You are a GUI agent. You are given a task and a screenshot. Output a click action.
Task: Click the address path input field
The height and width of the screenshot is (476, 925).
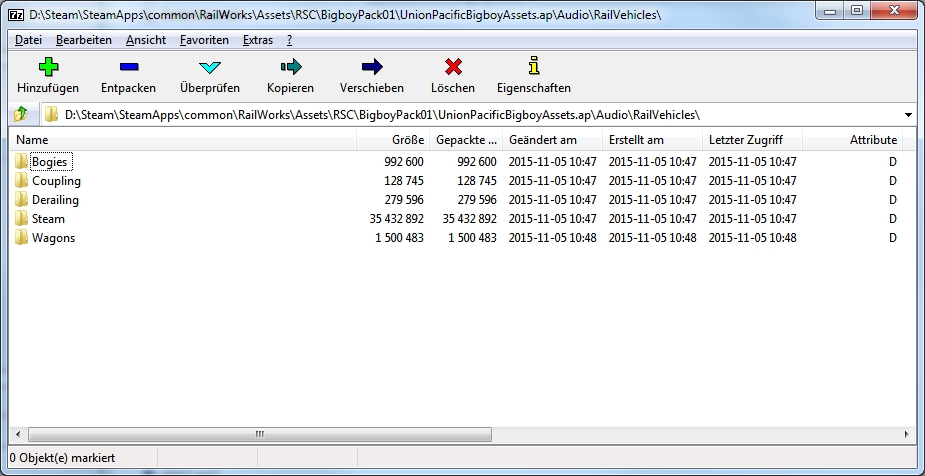[478, 114]
